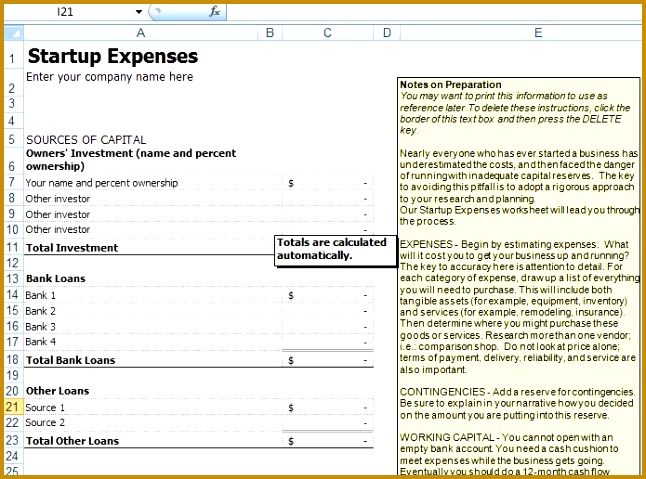Click the Total Other Loans amount cell
The image size is (646, 479).
[x=328, y=441]
